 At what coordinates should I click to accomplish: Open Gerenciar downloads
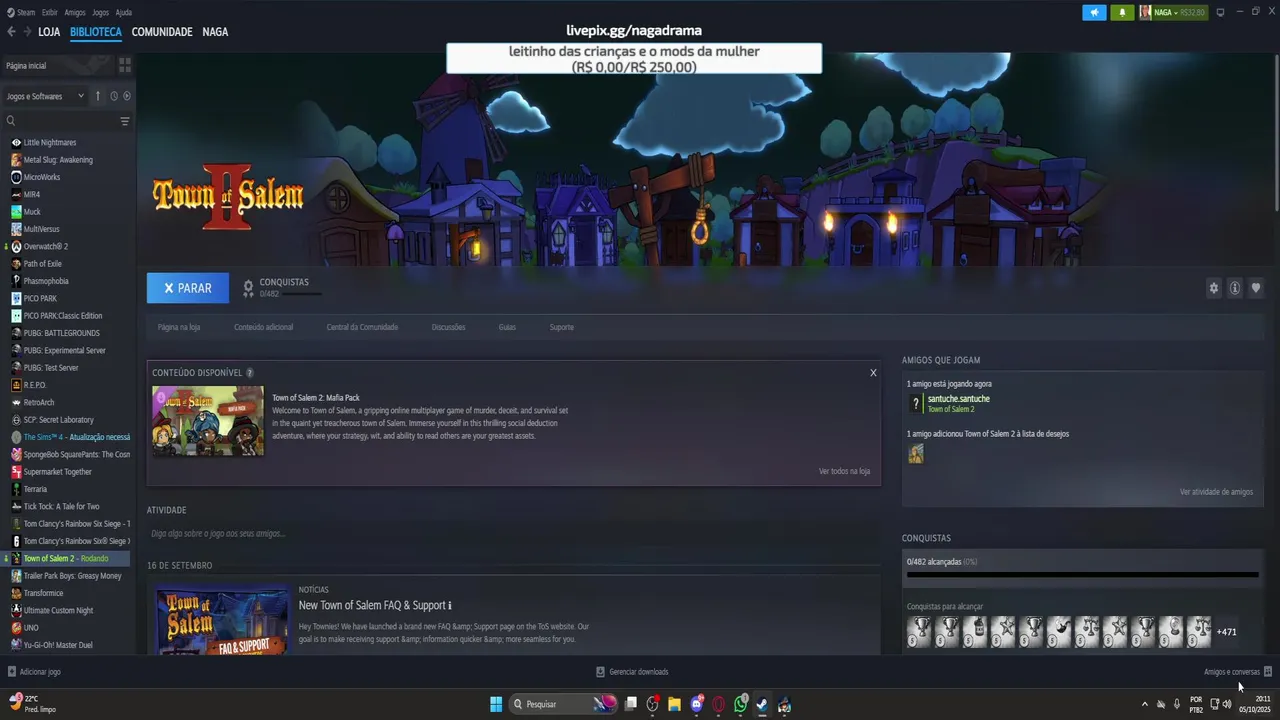pyautogui.click(x=632, y=672)
